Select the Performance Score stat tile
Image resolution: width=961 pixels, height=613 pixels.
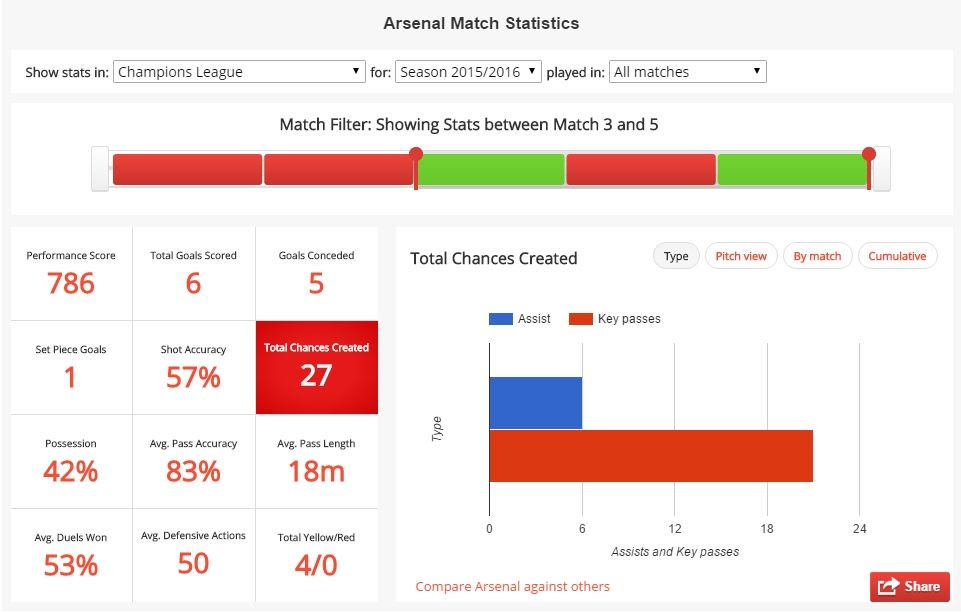pyautogui.click(x=71, y=273)
